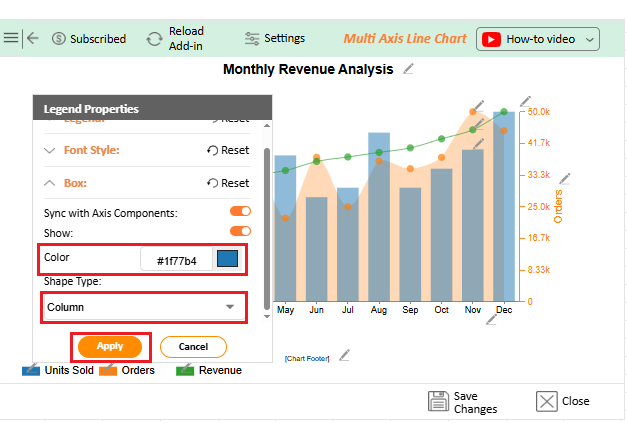The width and height of the screenshot is (627, 440).
Task: Click the Cancel button
Action: pyautogui.click(x=193, y=346)
